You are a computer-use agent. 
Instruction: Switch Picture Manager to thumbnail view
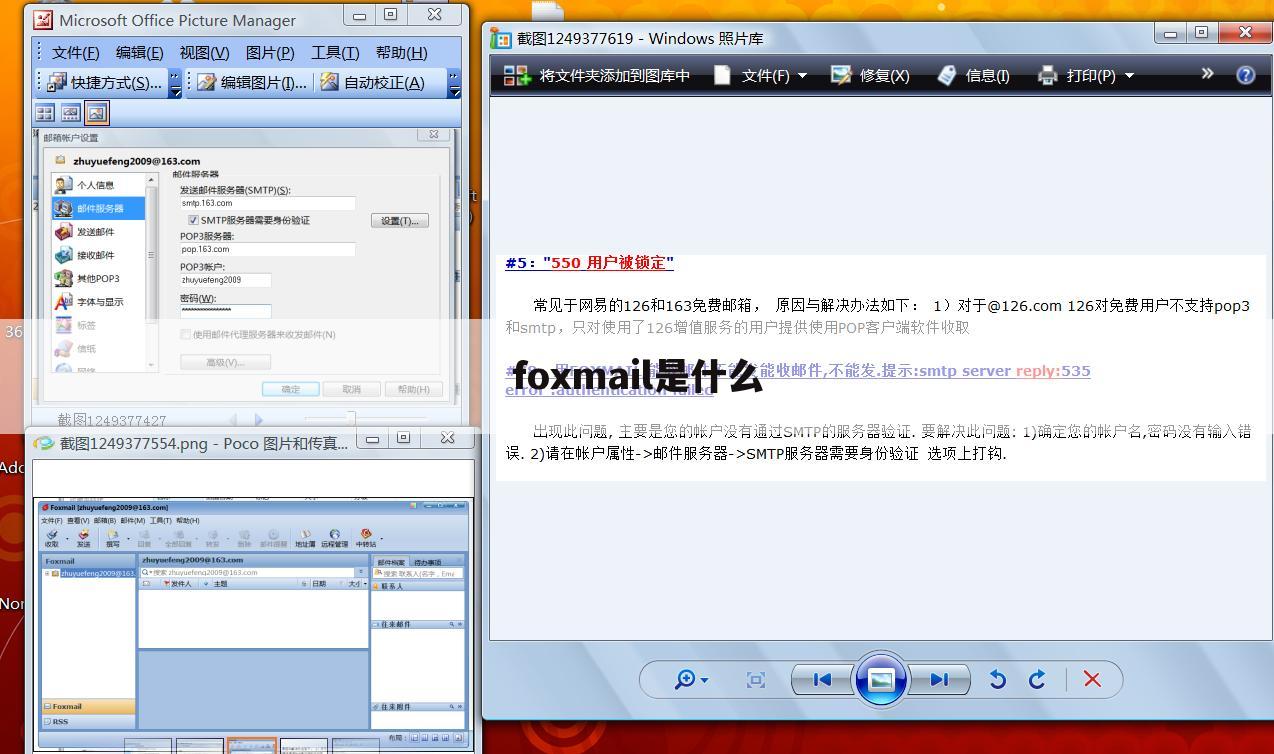[x=45, y=113]
